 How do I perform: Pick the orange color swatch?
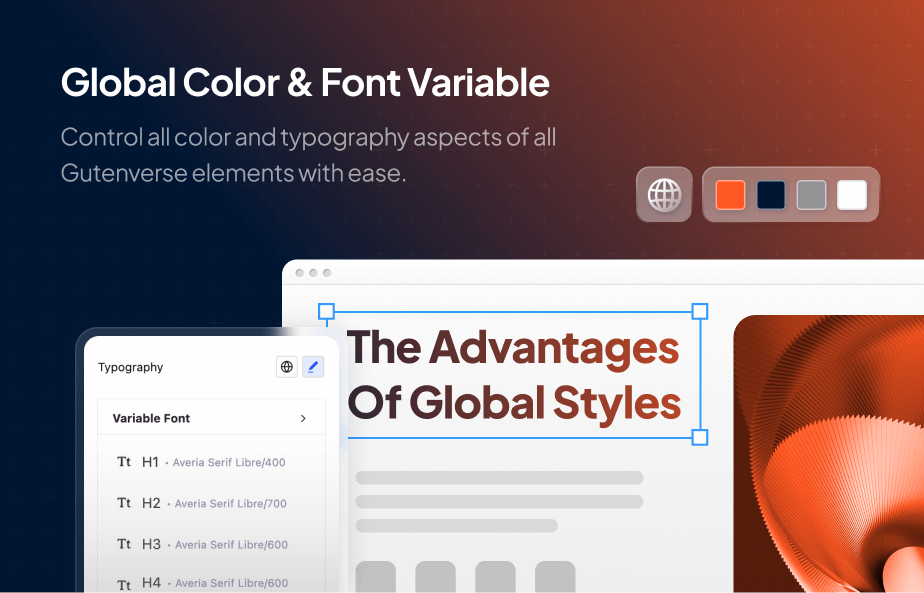coord(730,194)
